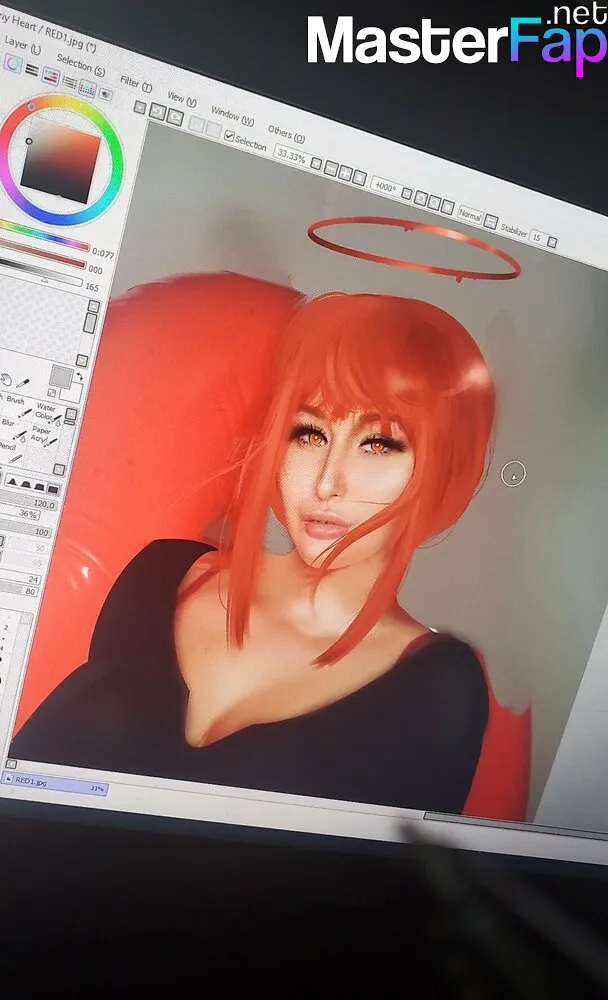Click scroll-down arrow of scratchpad panel
Viewport: 608px width, 1000px height.
82,360
